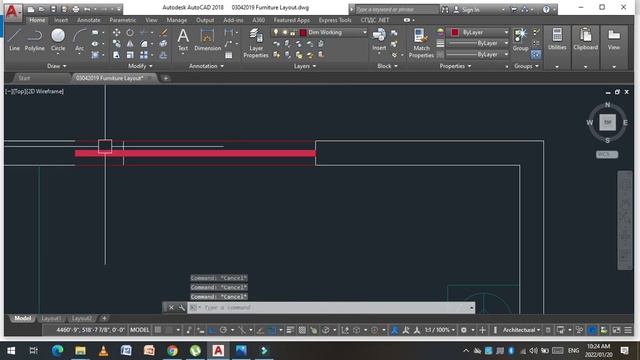640x360 pixels.
Task: Expand the Layers panel
Action: [x=305, y=66]
